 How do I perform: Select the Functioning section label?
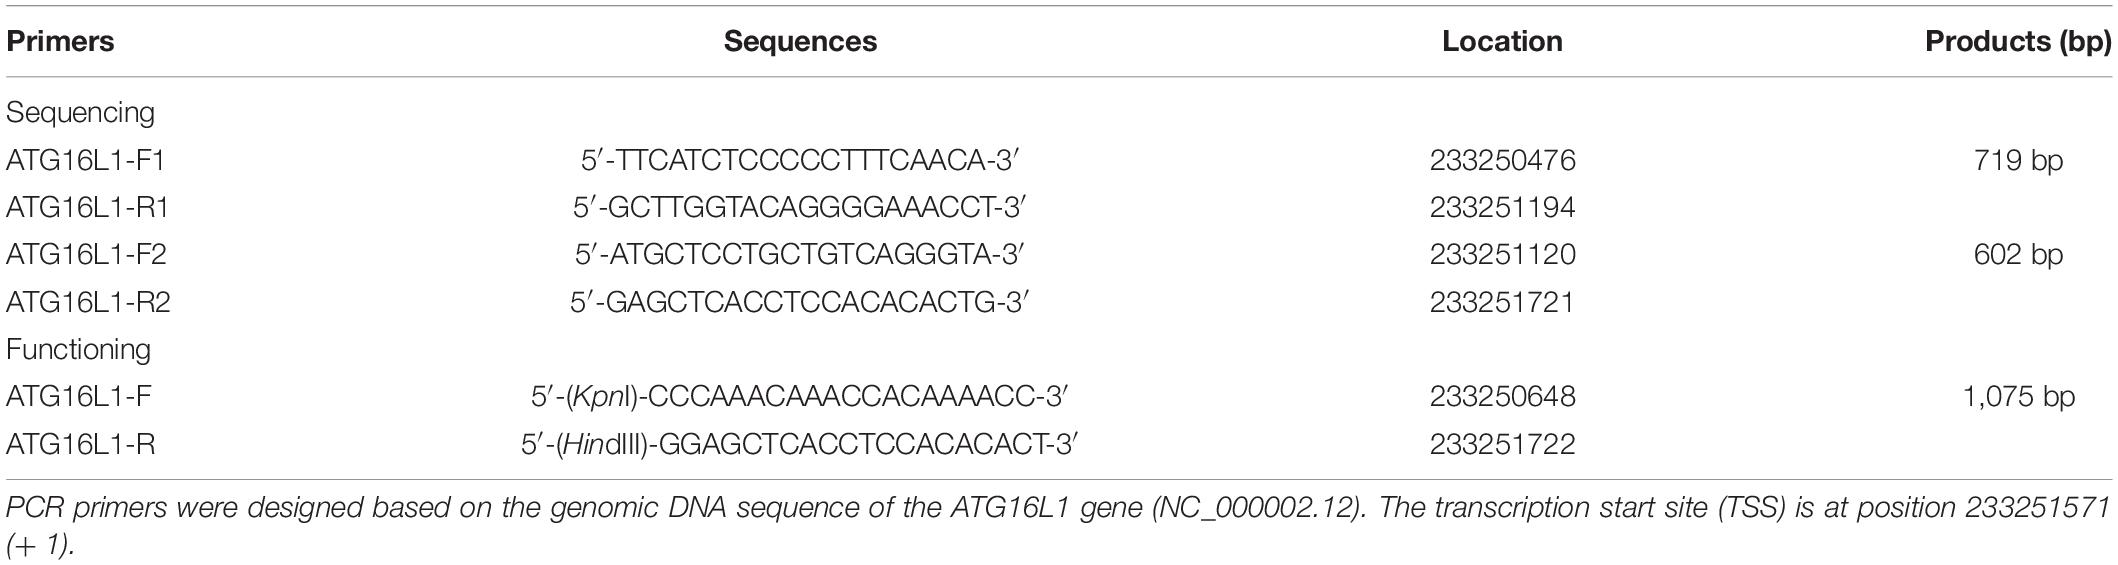78,350
